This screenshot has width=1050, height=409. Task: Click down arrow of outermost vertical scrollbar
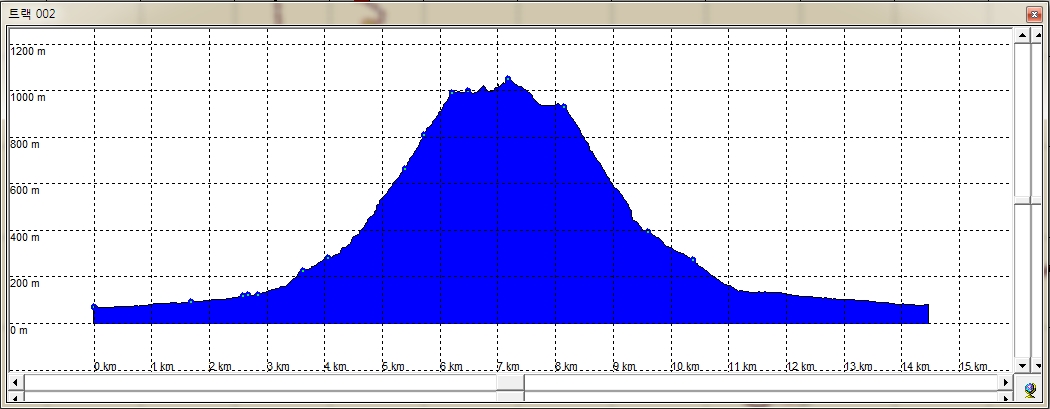click(1038, 365)
